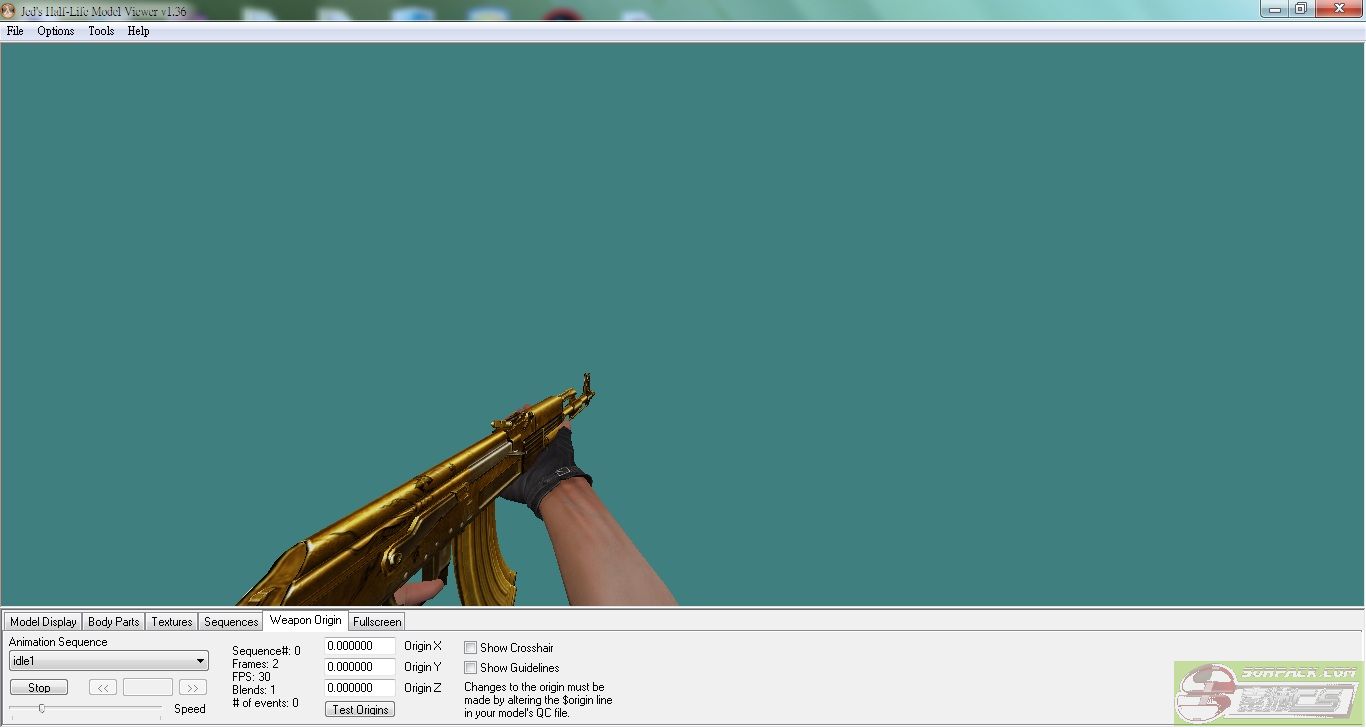Select the Fullscreen tab
This screenshot has height=728, width=1366.
click(377, 622)
